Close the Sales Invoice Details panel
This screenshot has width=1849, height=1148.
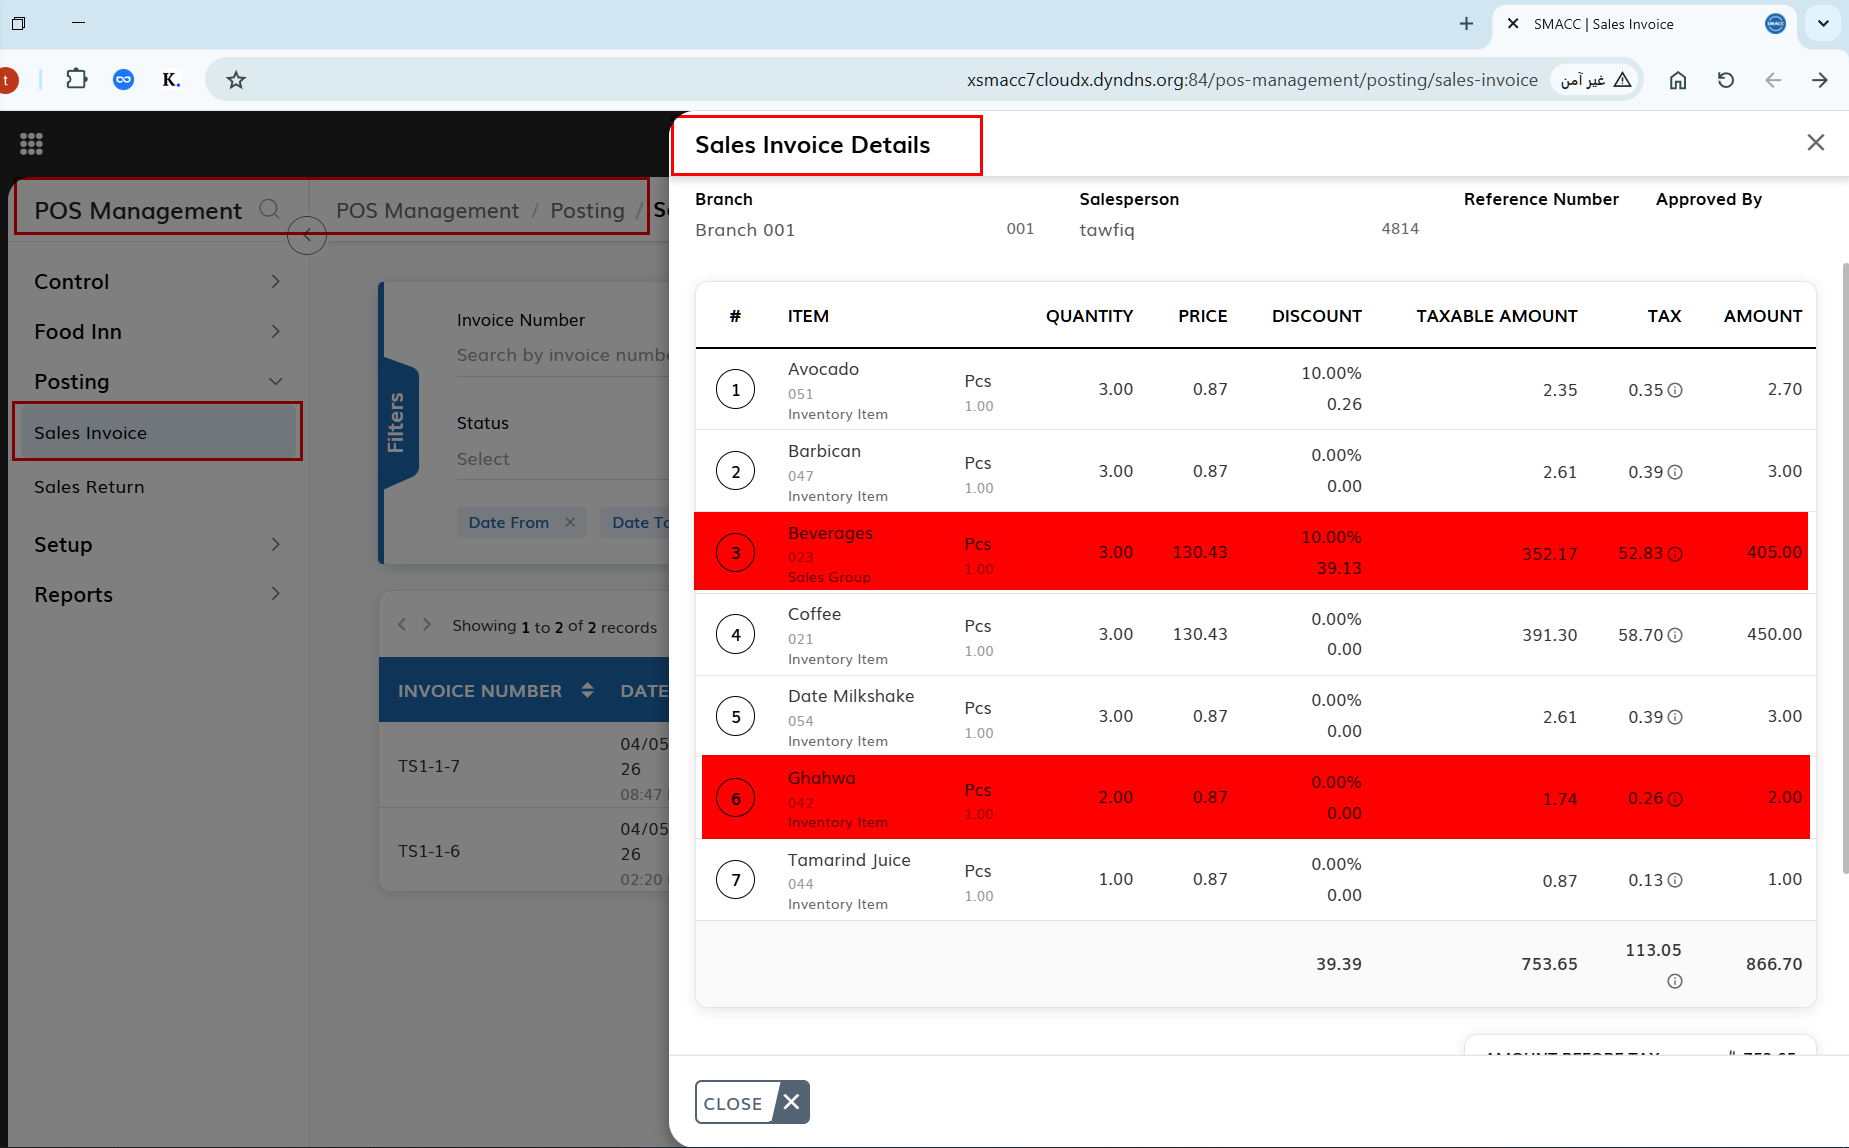tap(1816, 143)
